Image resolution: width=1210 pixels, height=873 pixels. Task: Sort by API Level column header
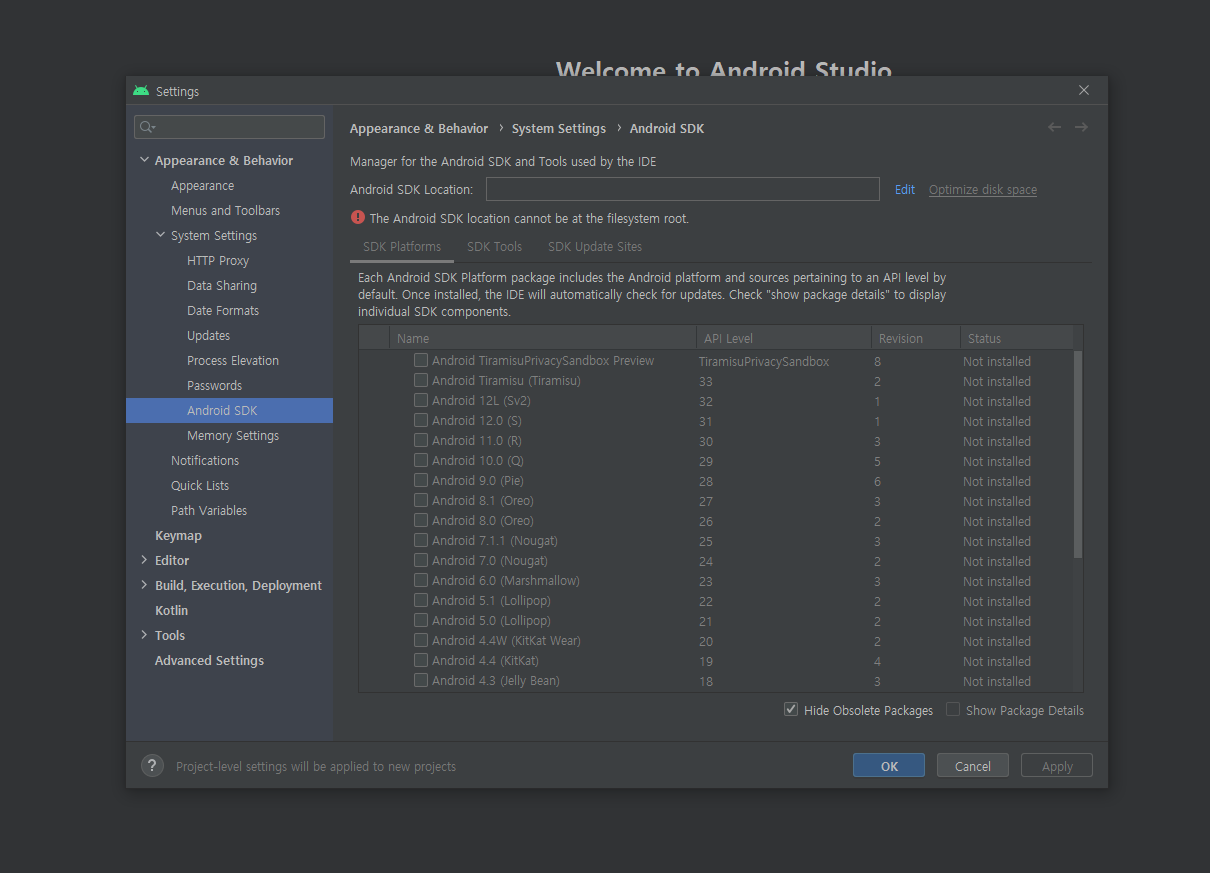[784, 338]
